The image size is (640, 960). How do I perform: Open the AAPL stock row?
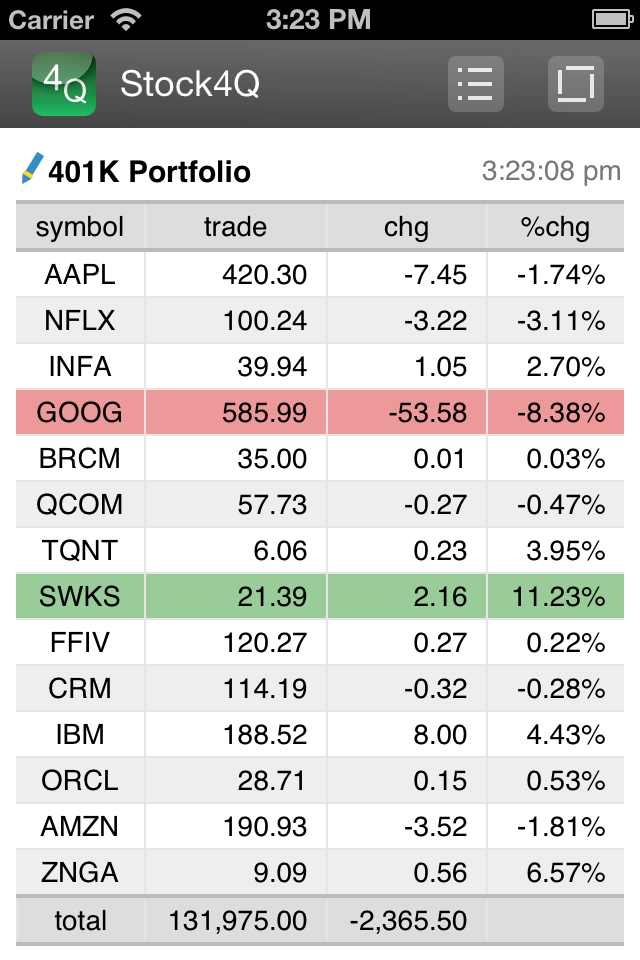coord(320,274)
